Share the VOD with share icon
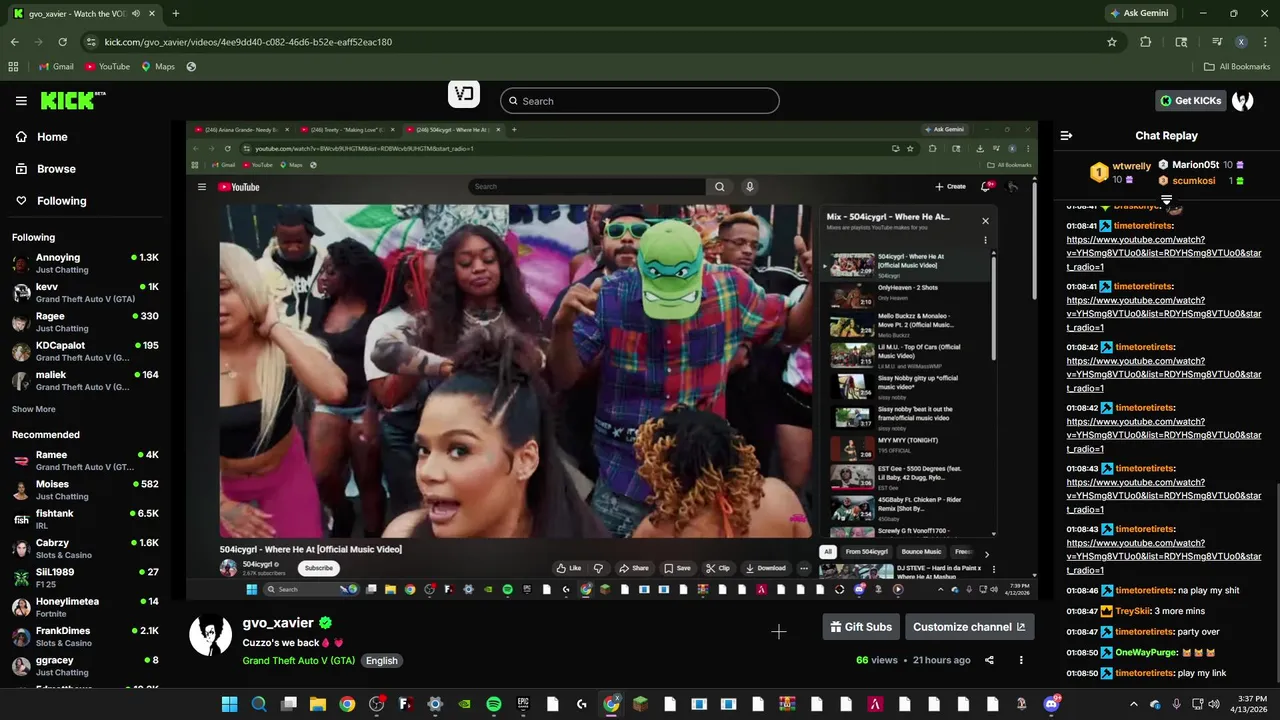 click(989, 660)
